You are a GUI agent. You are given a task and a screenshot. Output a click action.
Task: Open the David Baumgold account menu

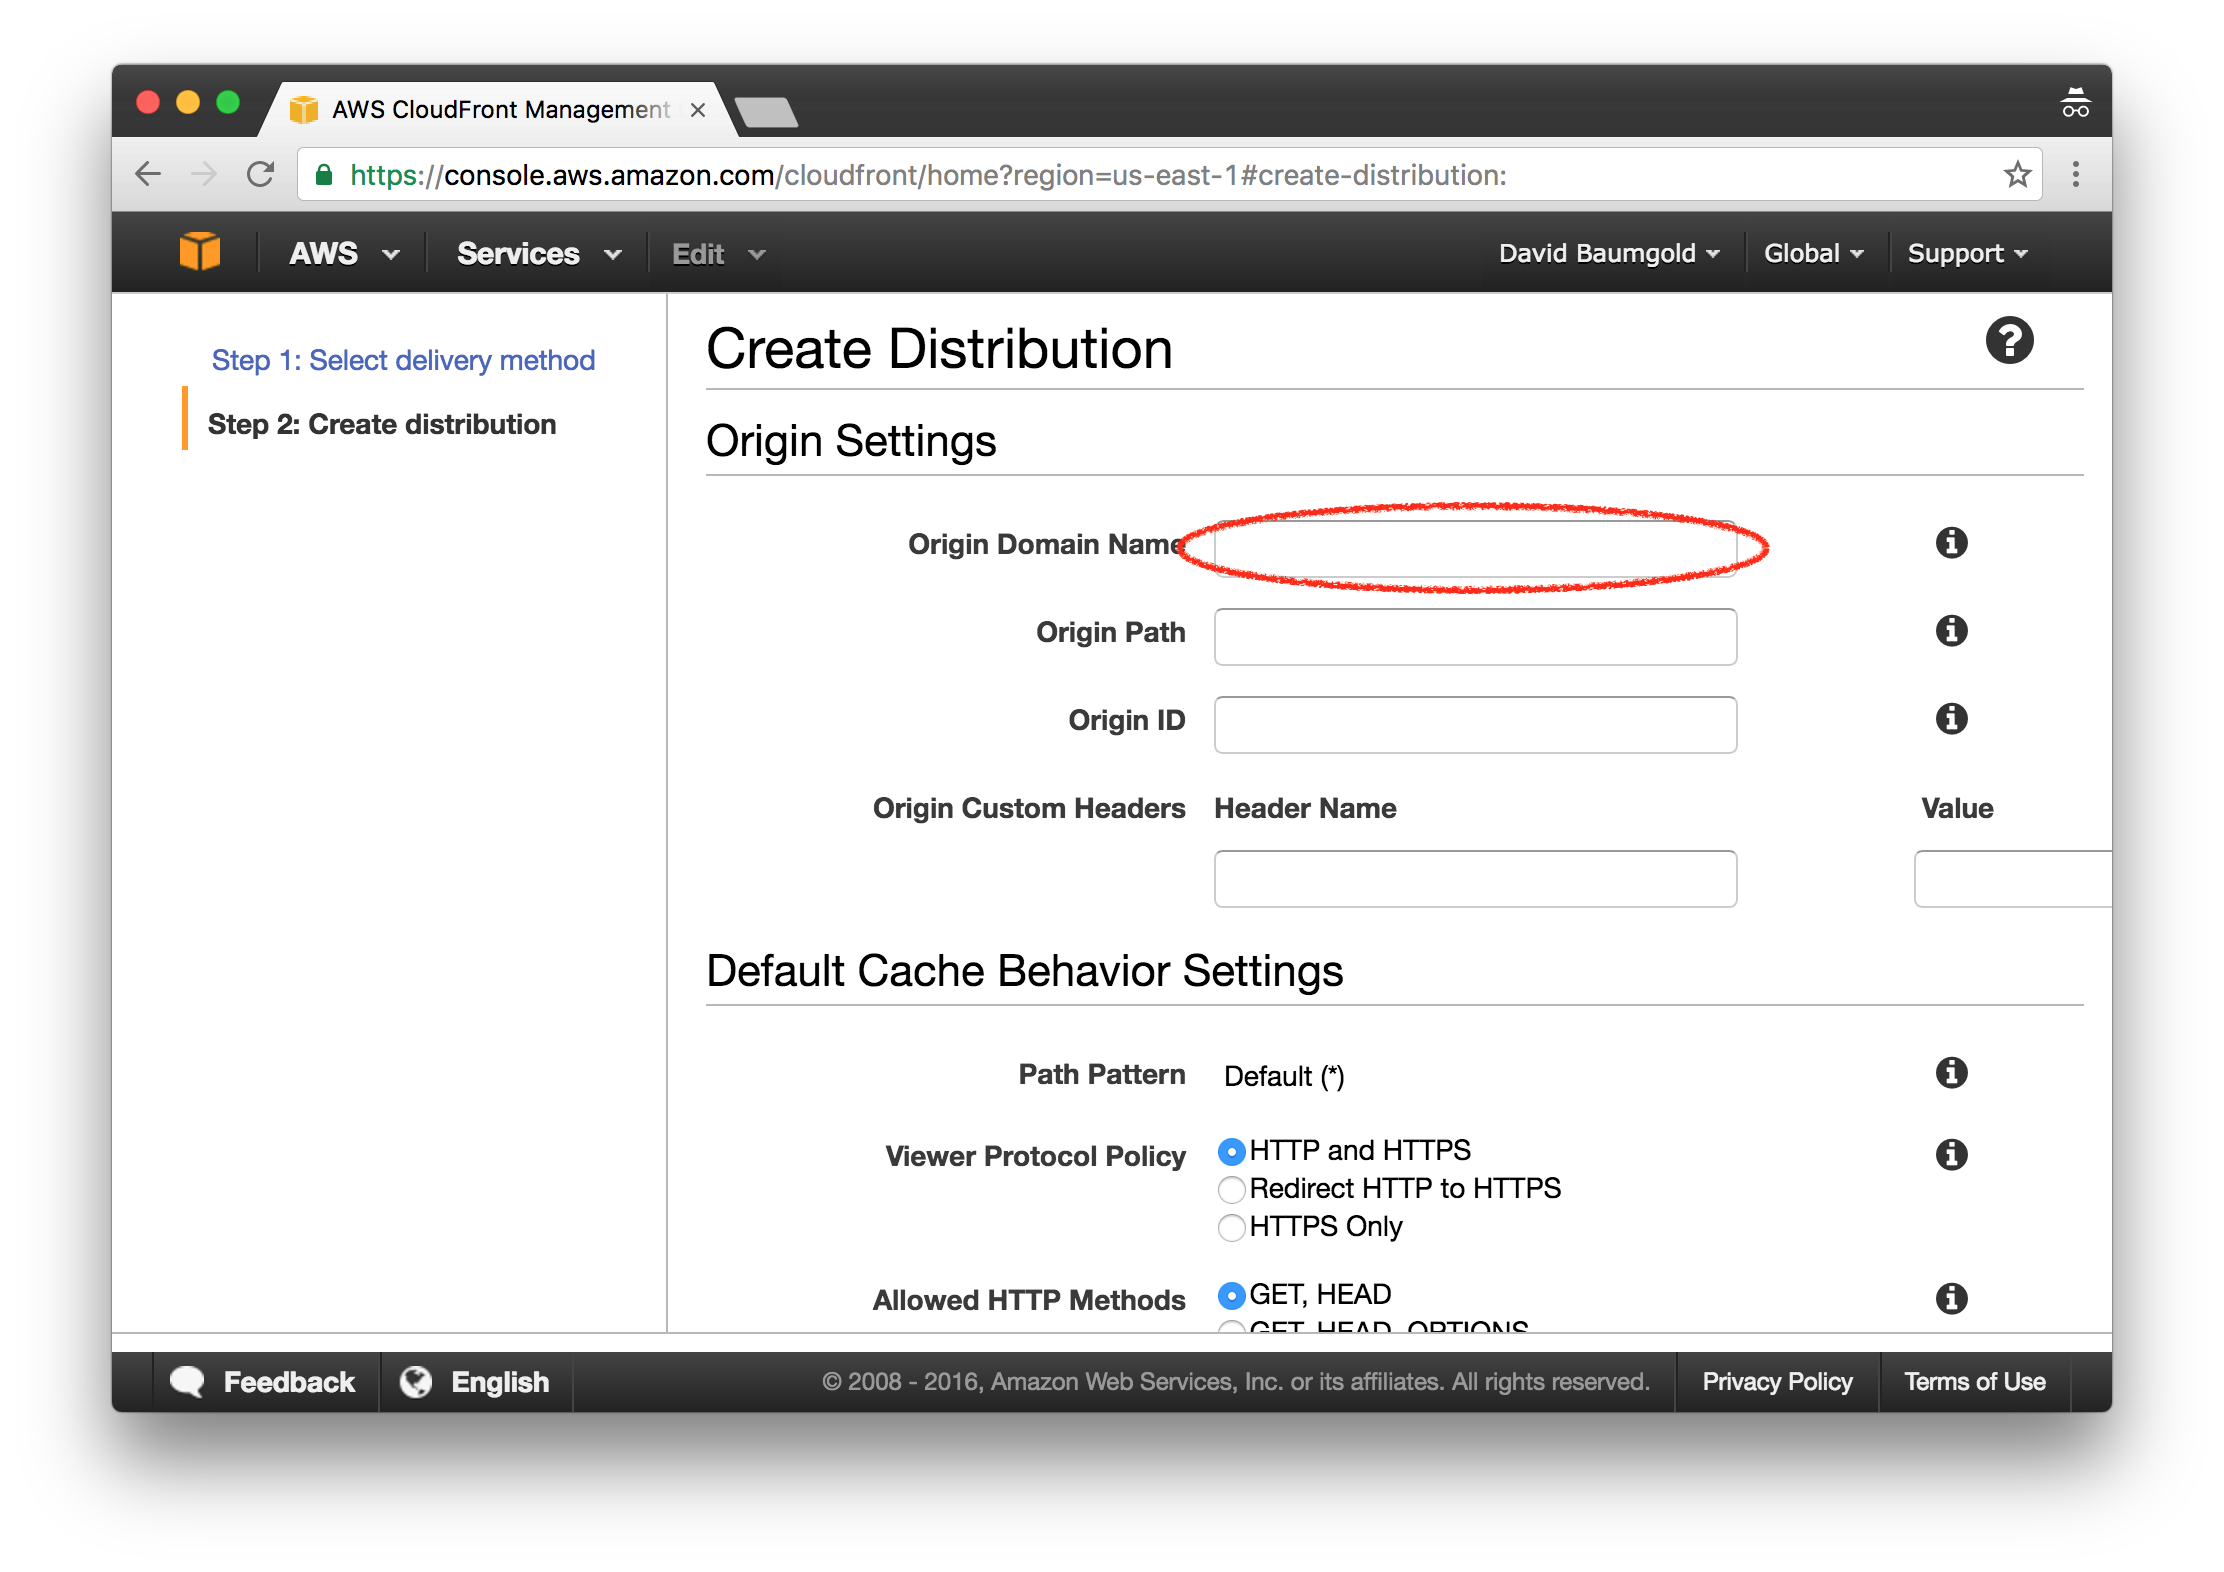pos(1609,253)
